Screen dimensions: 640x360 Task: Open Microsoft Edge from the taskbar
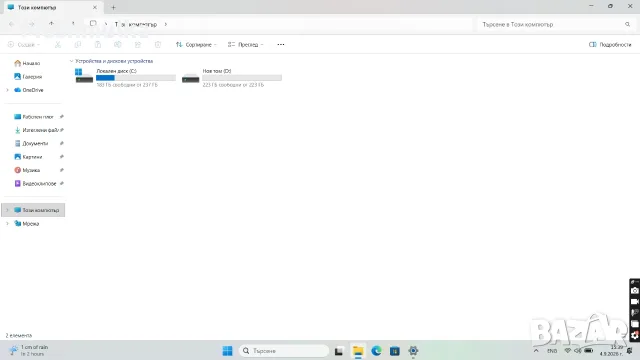point(376,351)
